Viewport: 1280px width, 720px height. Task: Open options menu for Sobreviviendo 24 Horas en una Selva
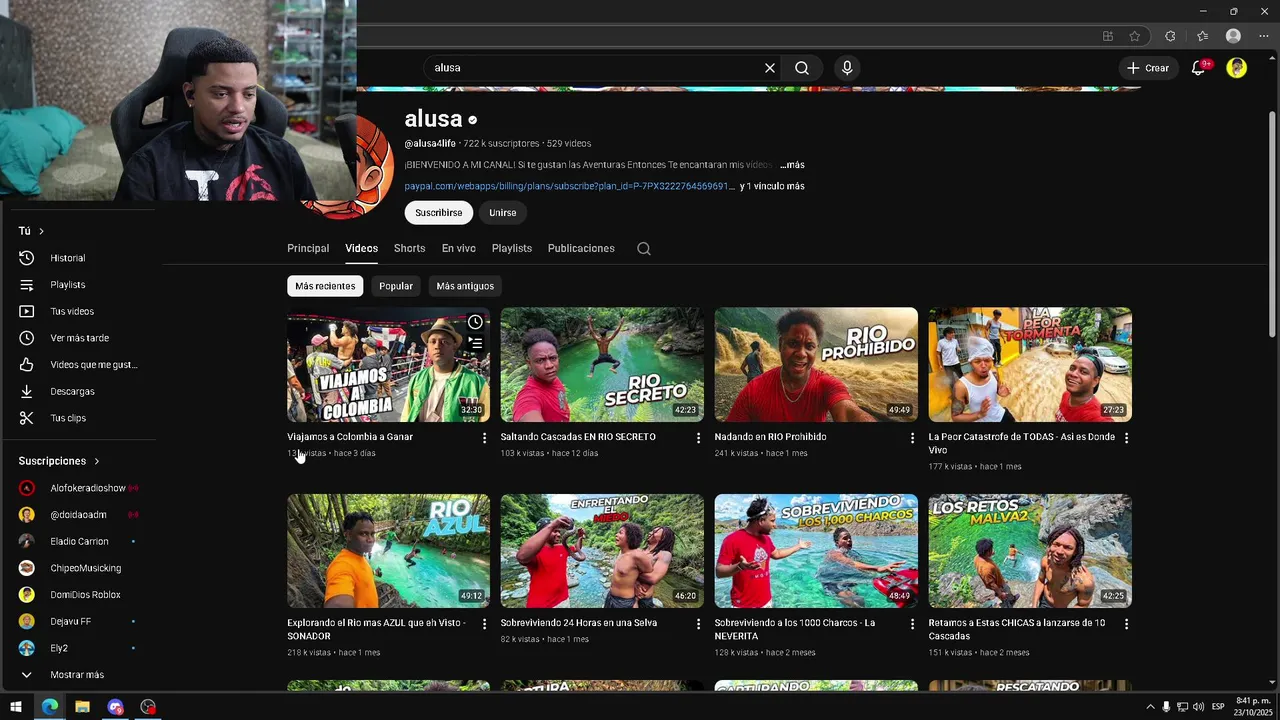point(698,624)
